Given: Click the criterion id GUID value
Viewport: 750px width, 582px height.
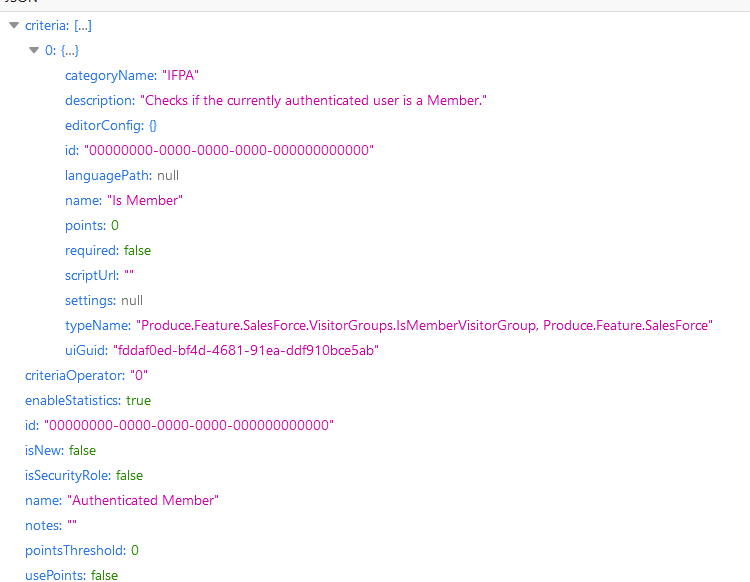Looking at the screenshot, I should point(229,150).
